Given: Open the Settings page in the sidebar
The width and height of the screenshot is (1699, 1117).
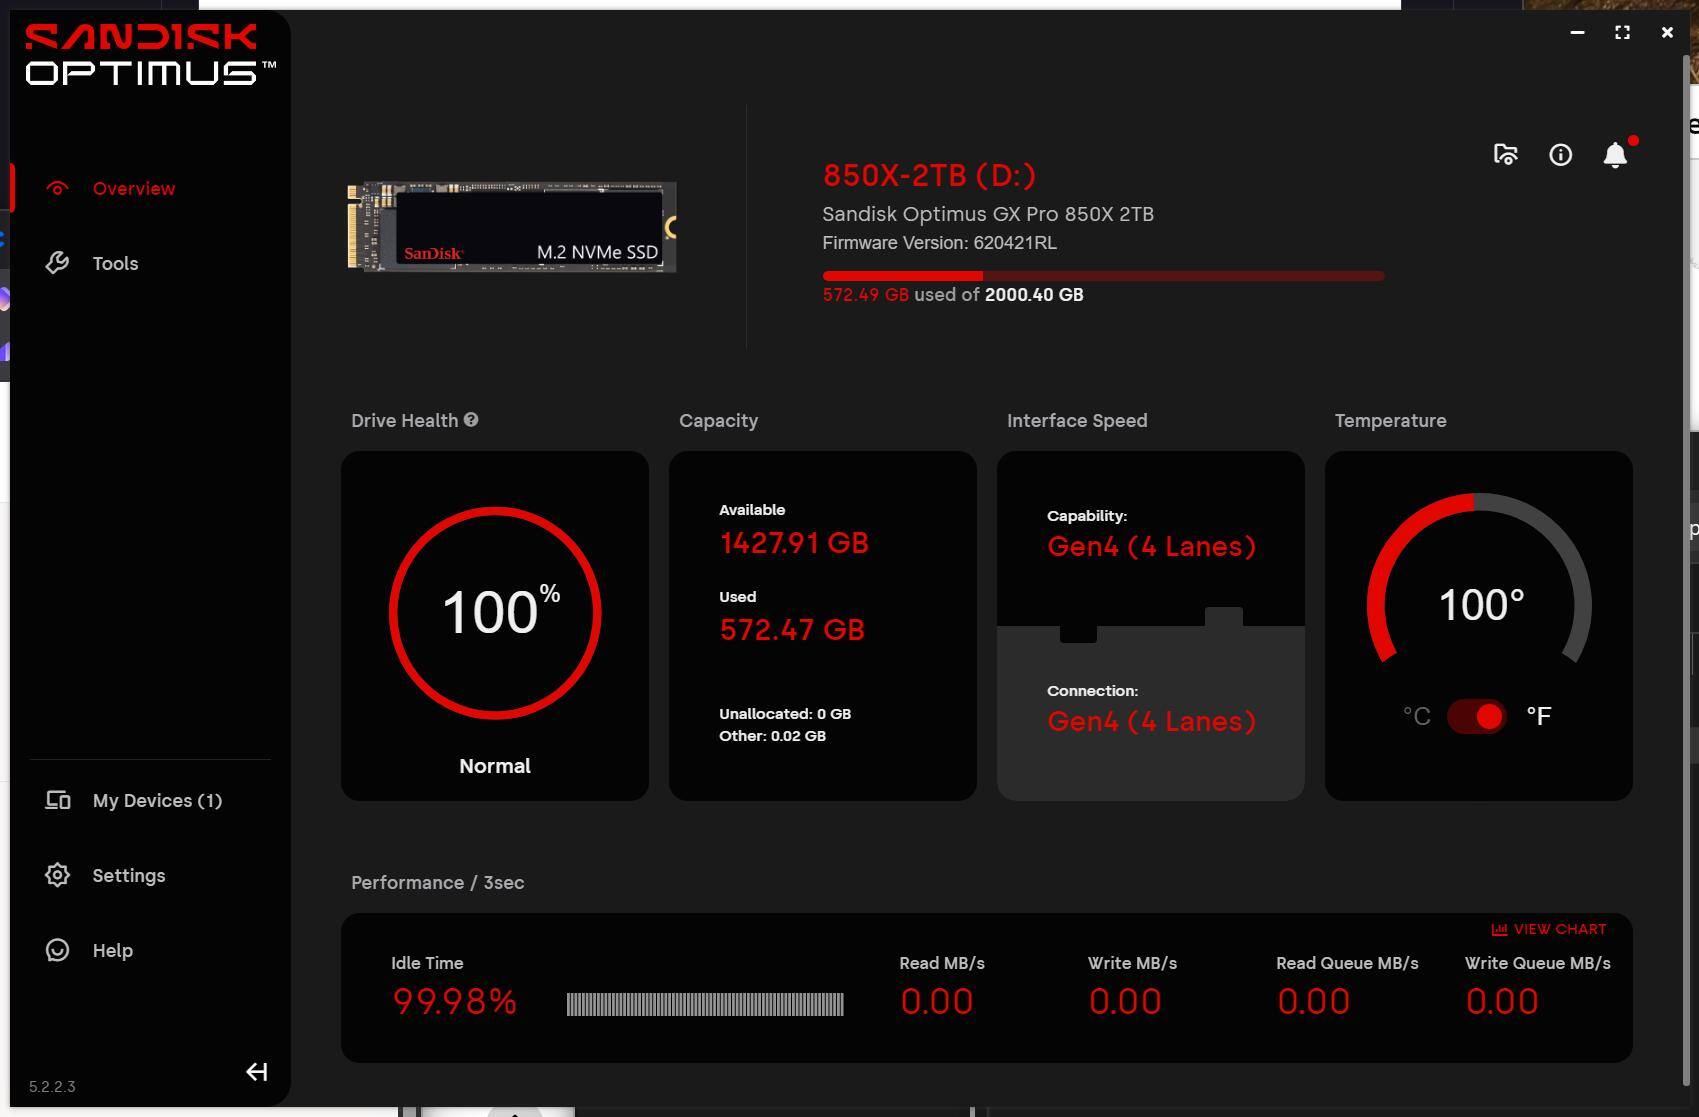Looking at the screenshot, I should (128, 875).
